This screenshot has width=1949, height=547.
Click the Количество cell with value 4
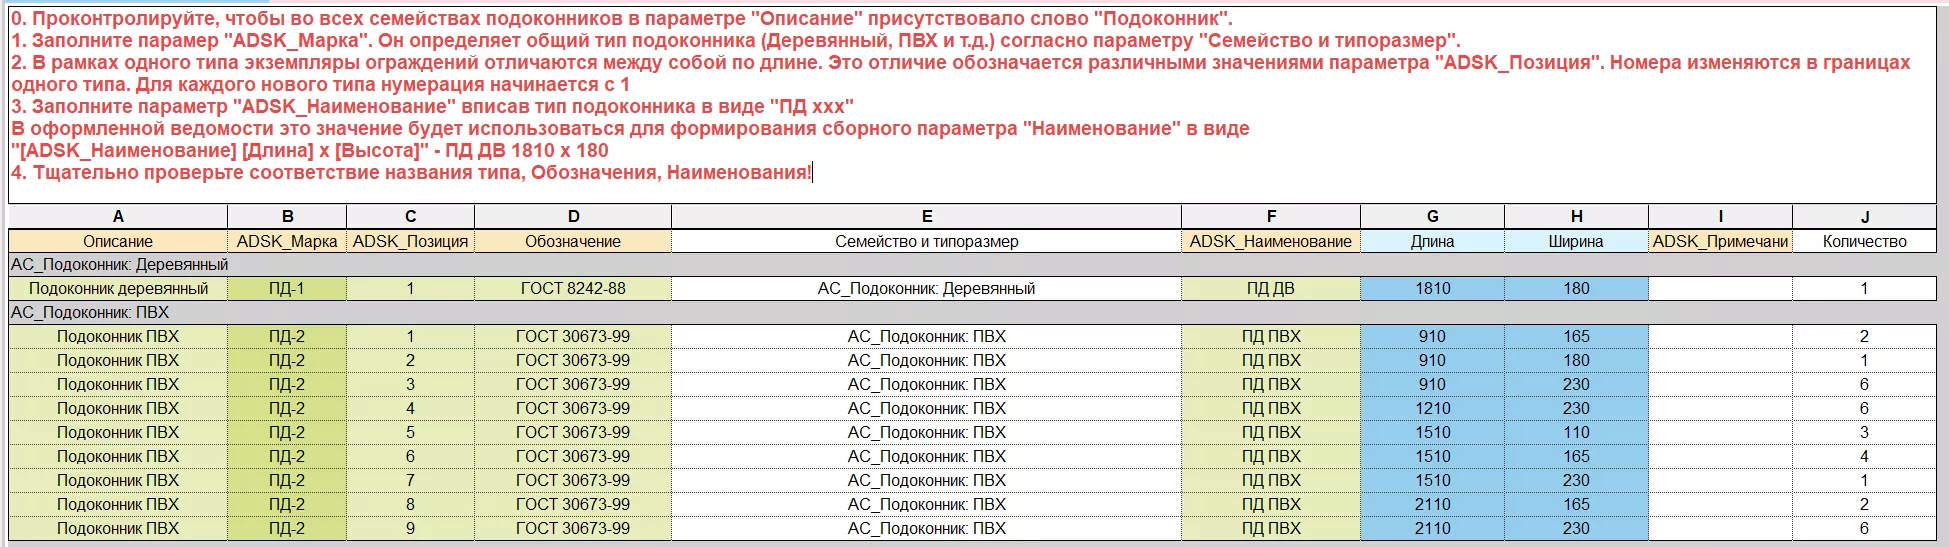pos(1864,456)
